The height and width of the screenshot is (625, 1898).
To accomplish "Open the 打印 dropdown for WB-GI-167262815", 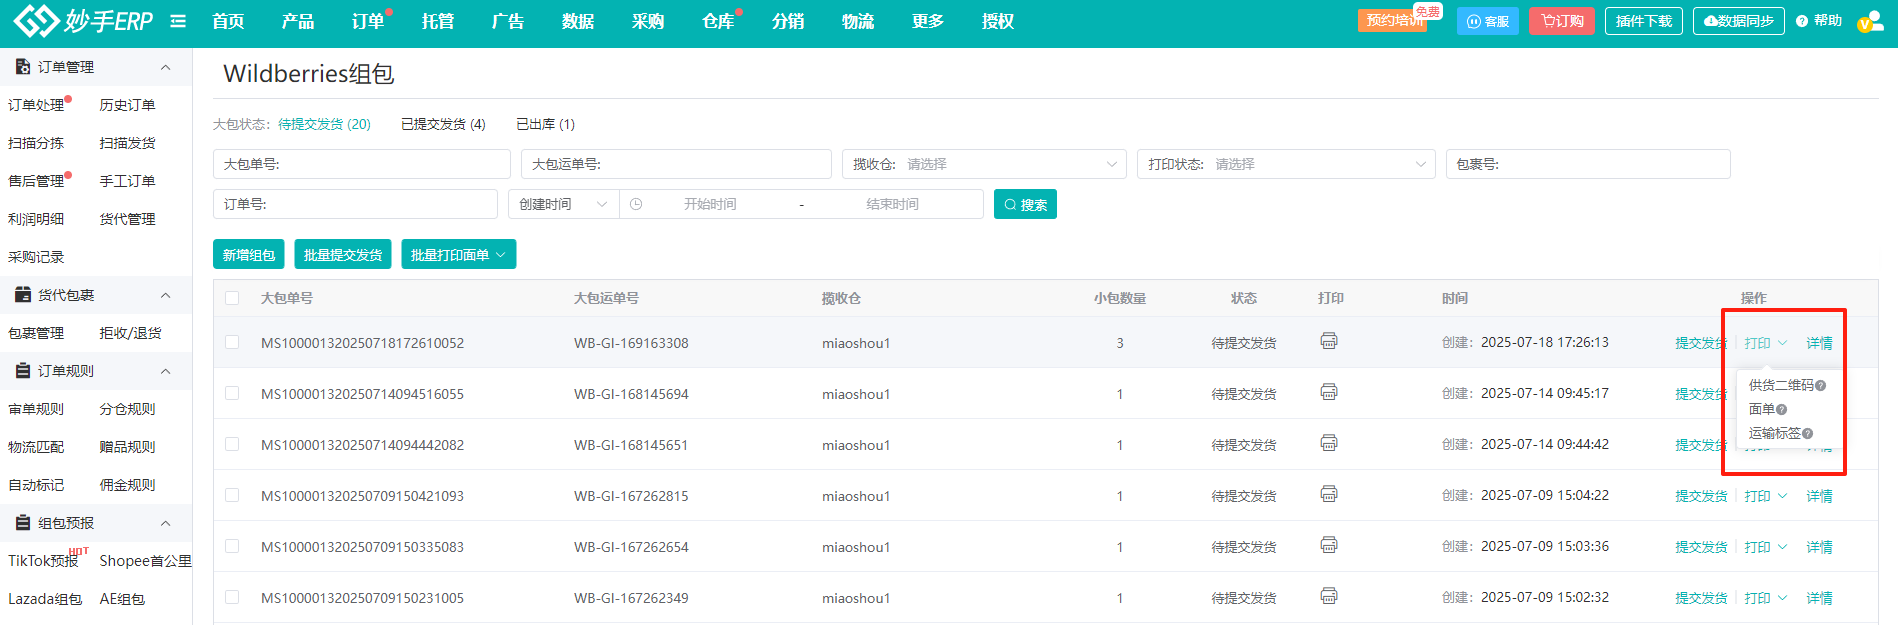I will 1765,496.
